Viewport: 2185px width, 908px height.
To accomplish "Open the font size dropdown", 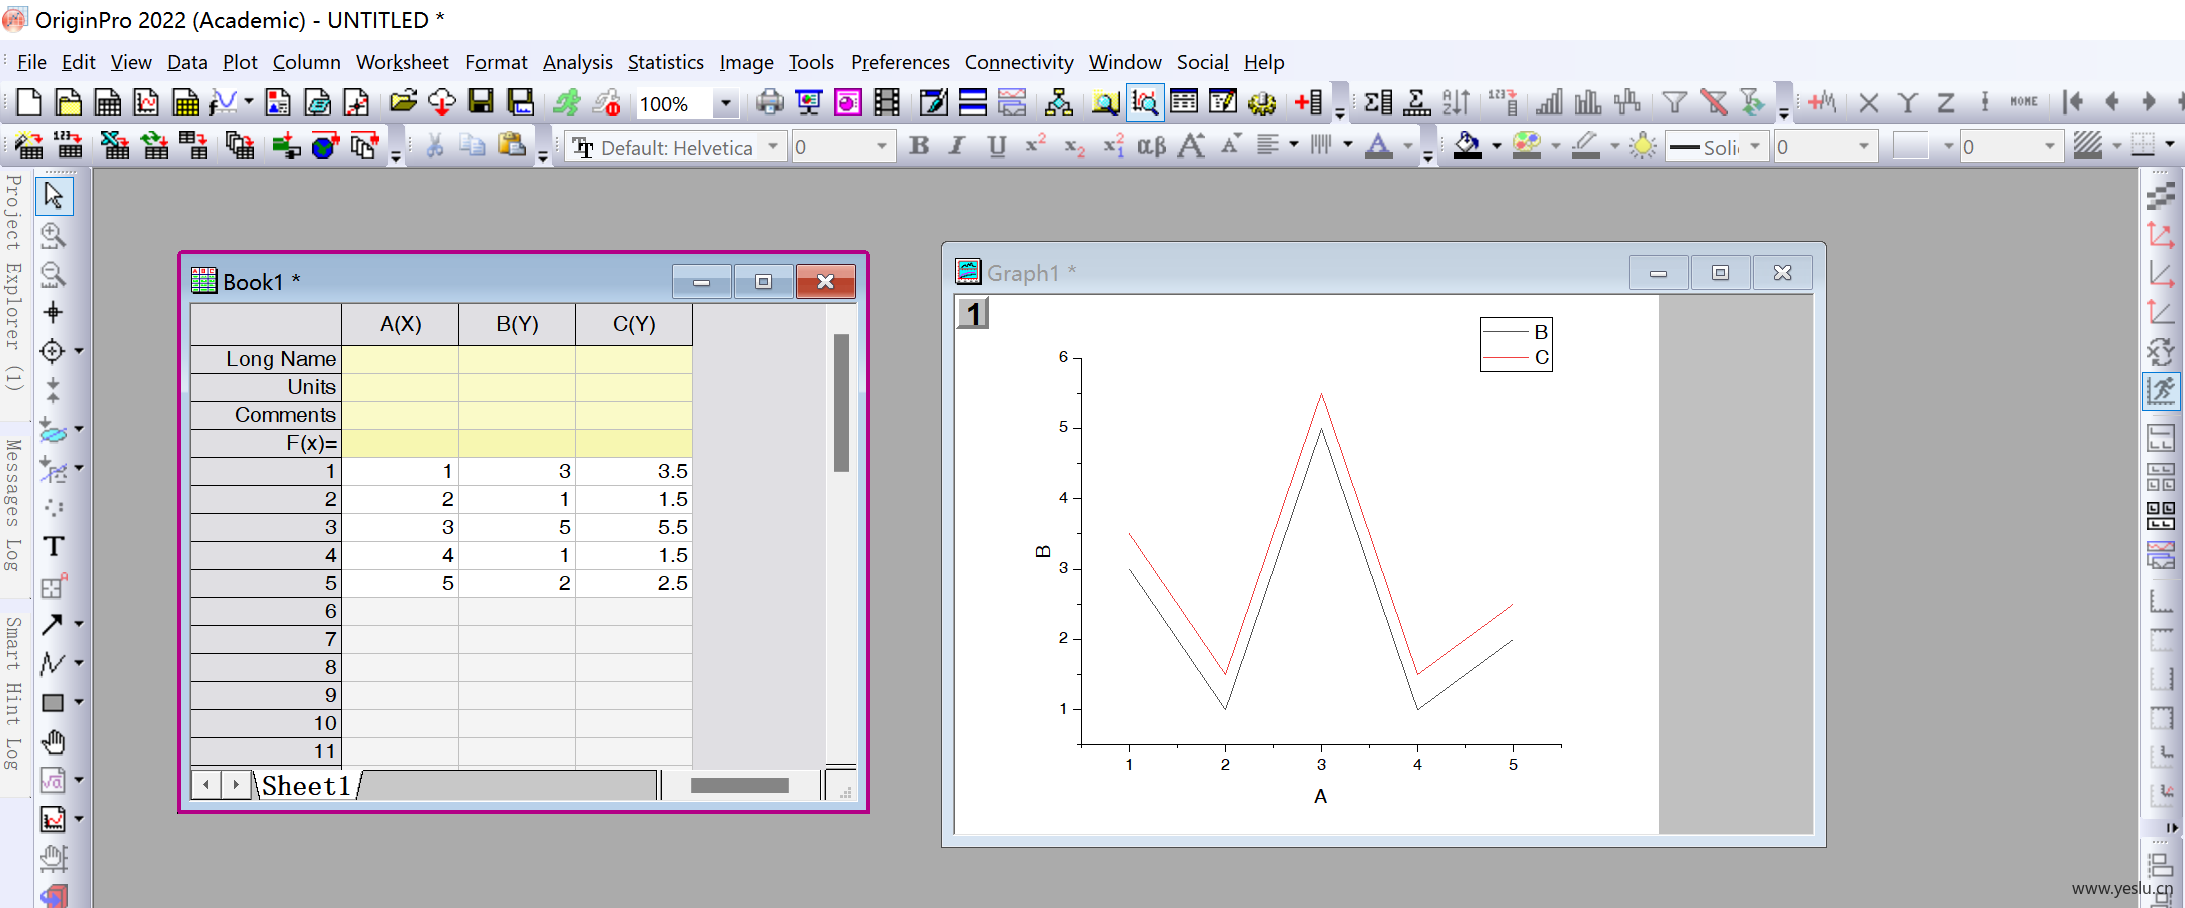I will pos(881,147).
